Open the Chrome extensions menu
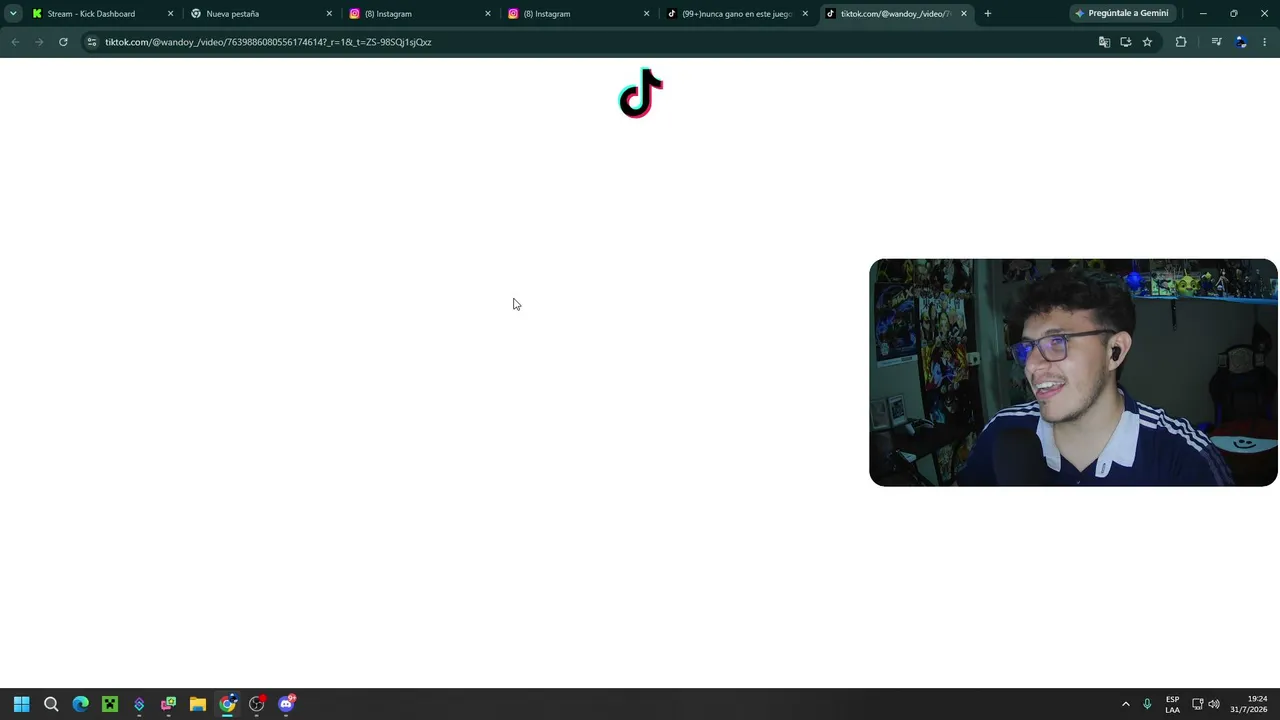Image resolution: width=1280 pixels, height=720 pixels. coord(1181,42)
